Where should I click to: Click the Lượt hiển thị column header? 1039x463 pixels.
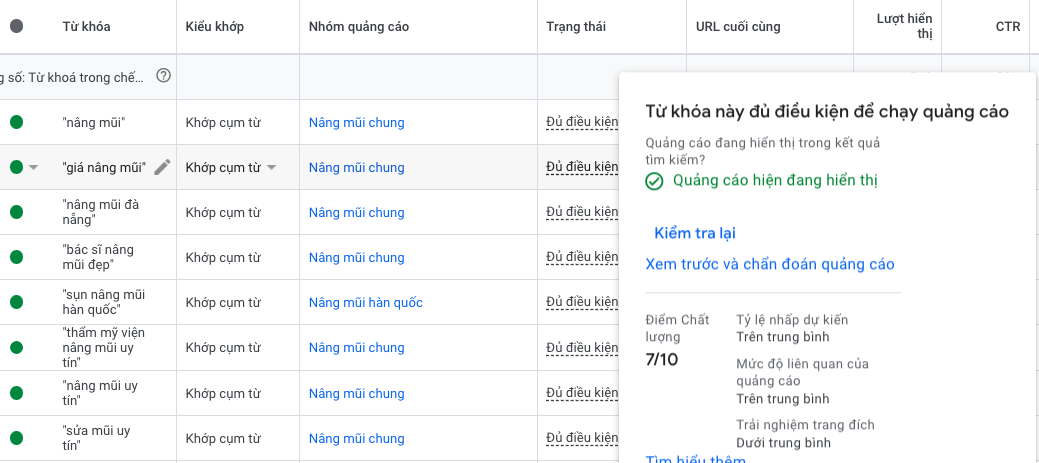click(904, 27)
